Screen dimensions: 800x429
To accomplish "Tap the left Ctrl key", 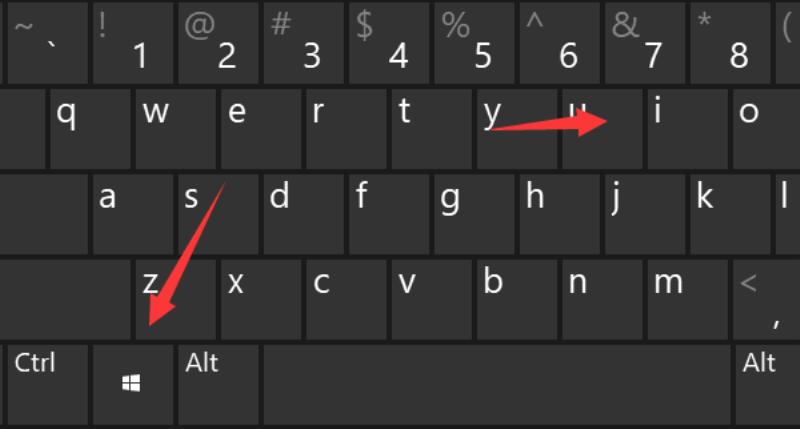I will pos(47,385).
